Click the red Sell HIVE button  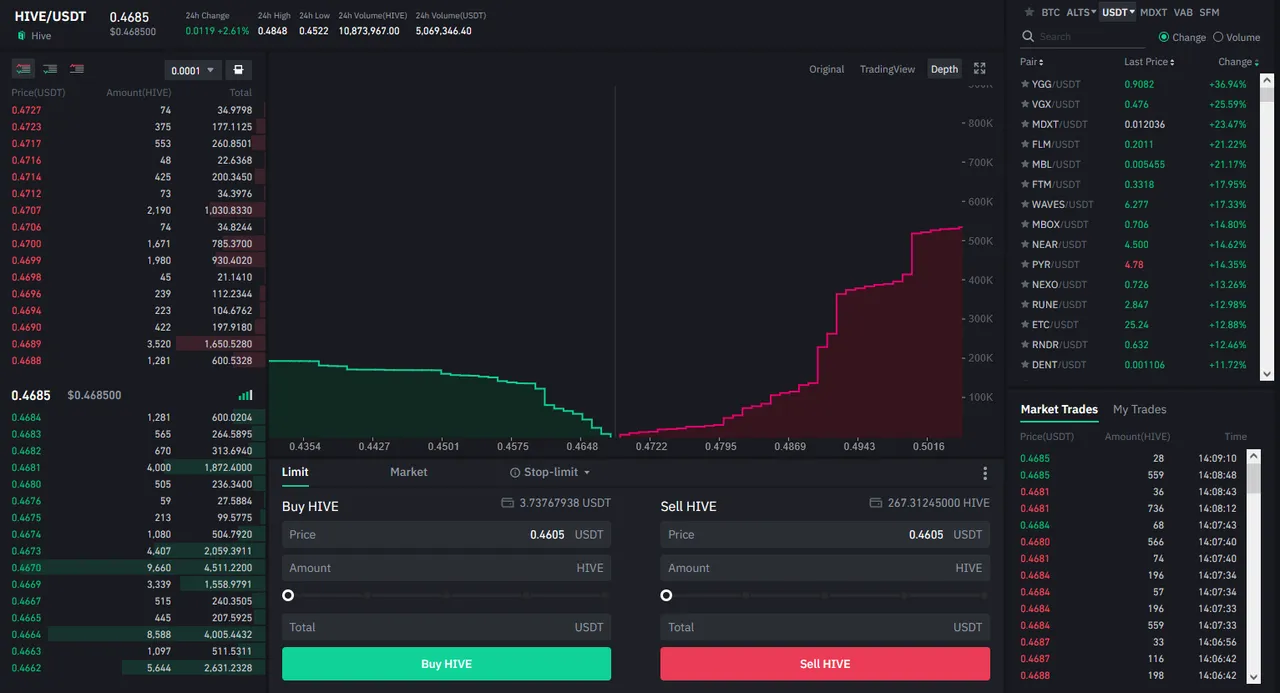tap(825, 664)
